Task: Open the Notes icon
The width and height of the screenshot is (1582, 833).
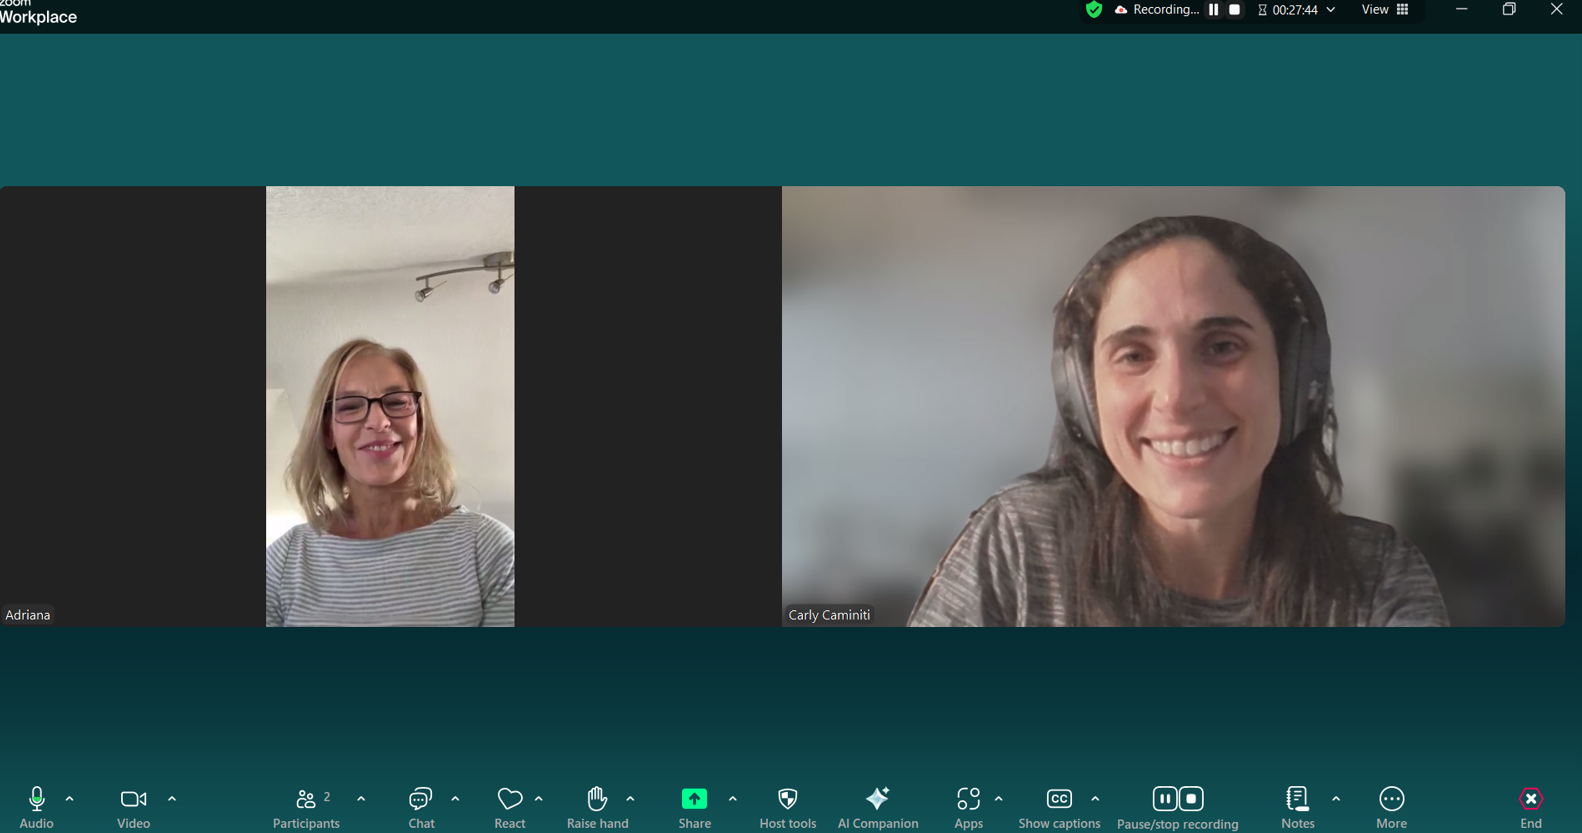Action: tap(1297, 799)
